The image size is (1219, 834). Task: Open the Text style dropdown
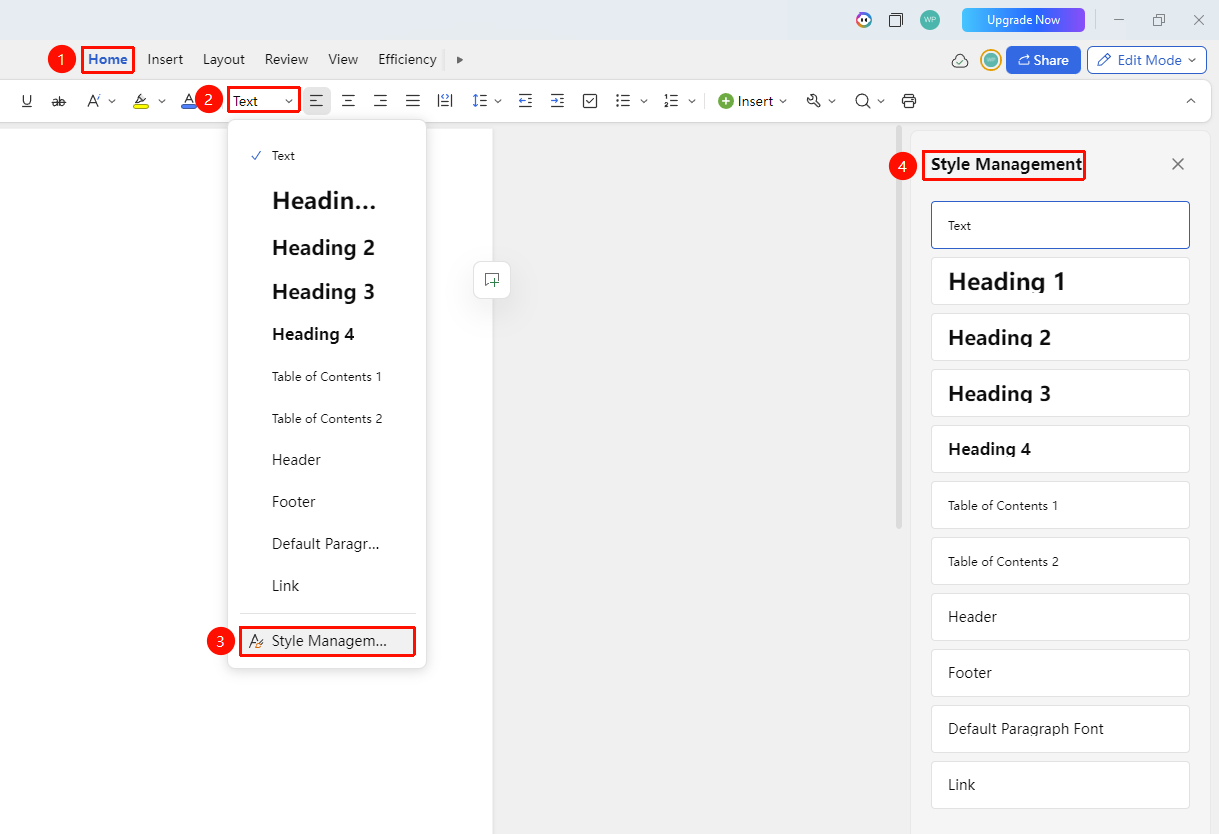pos(264,101)
